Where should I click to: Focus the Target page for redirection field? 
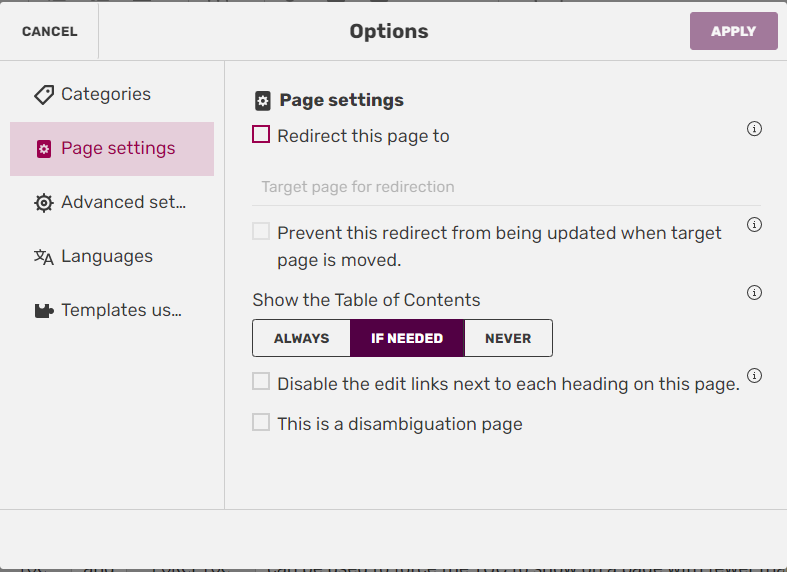click(x=505, y=187)
